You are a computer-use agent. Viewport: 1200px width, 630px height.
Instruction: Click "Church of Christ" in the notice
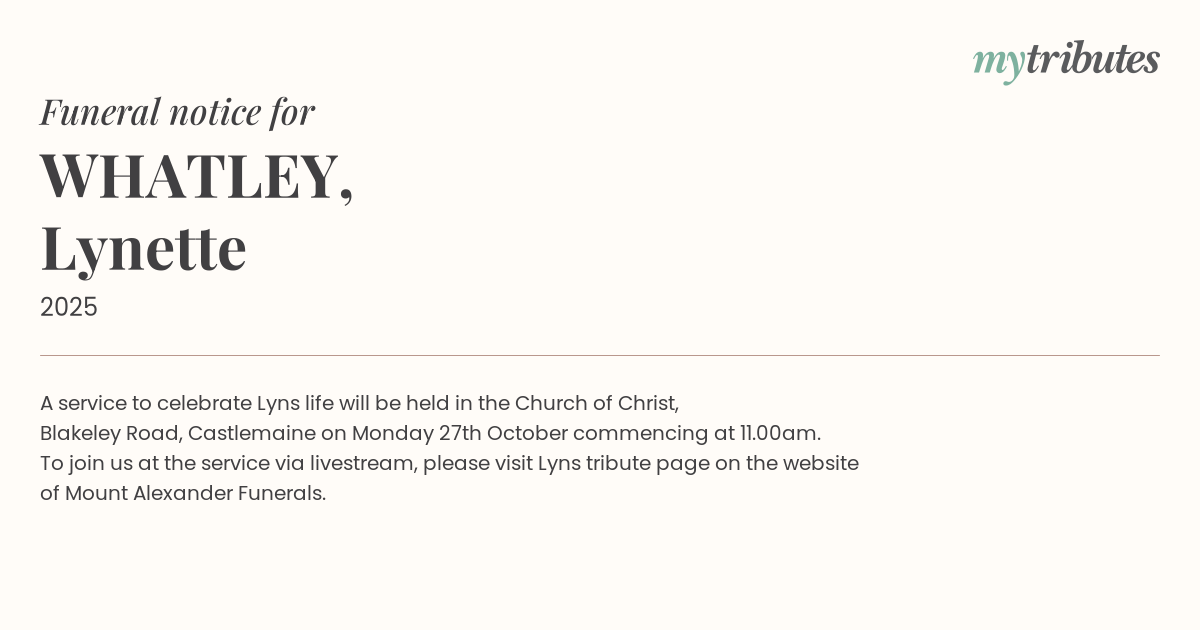coord(596,403)
